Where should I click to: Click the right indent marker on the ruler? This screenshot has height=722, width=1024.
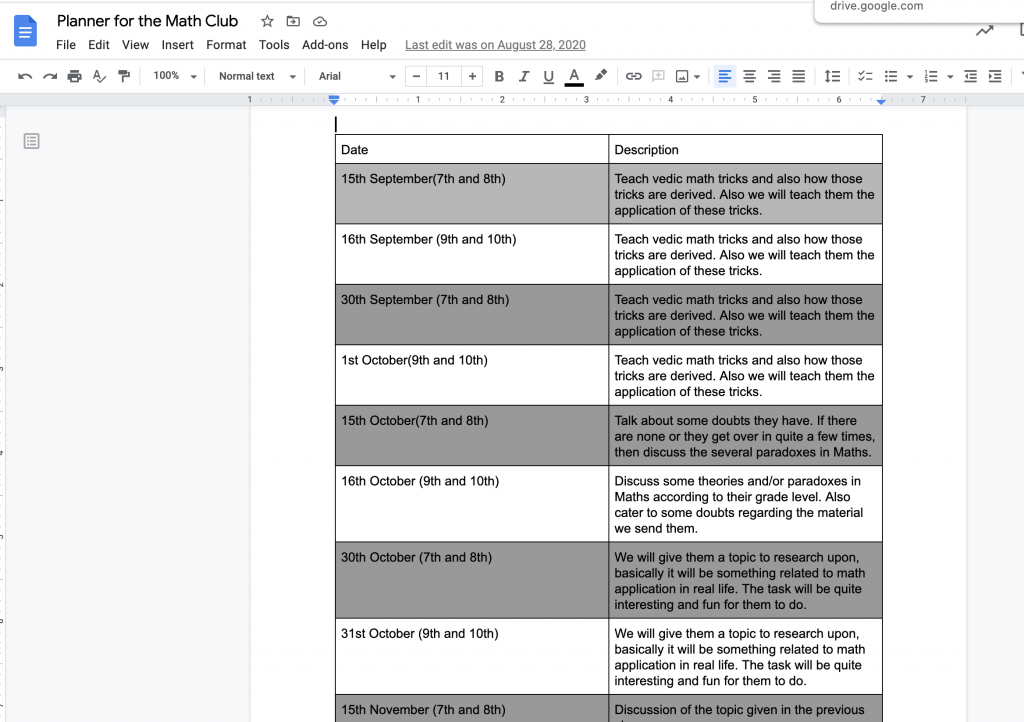click(x=881, y=101)
